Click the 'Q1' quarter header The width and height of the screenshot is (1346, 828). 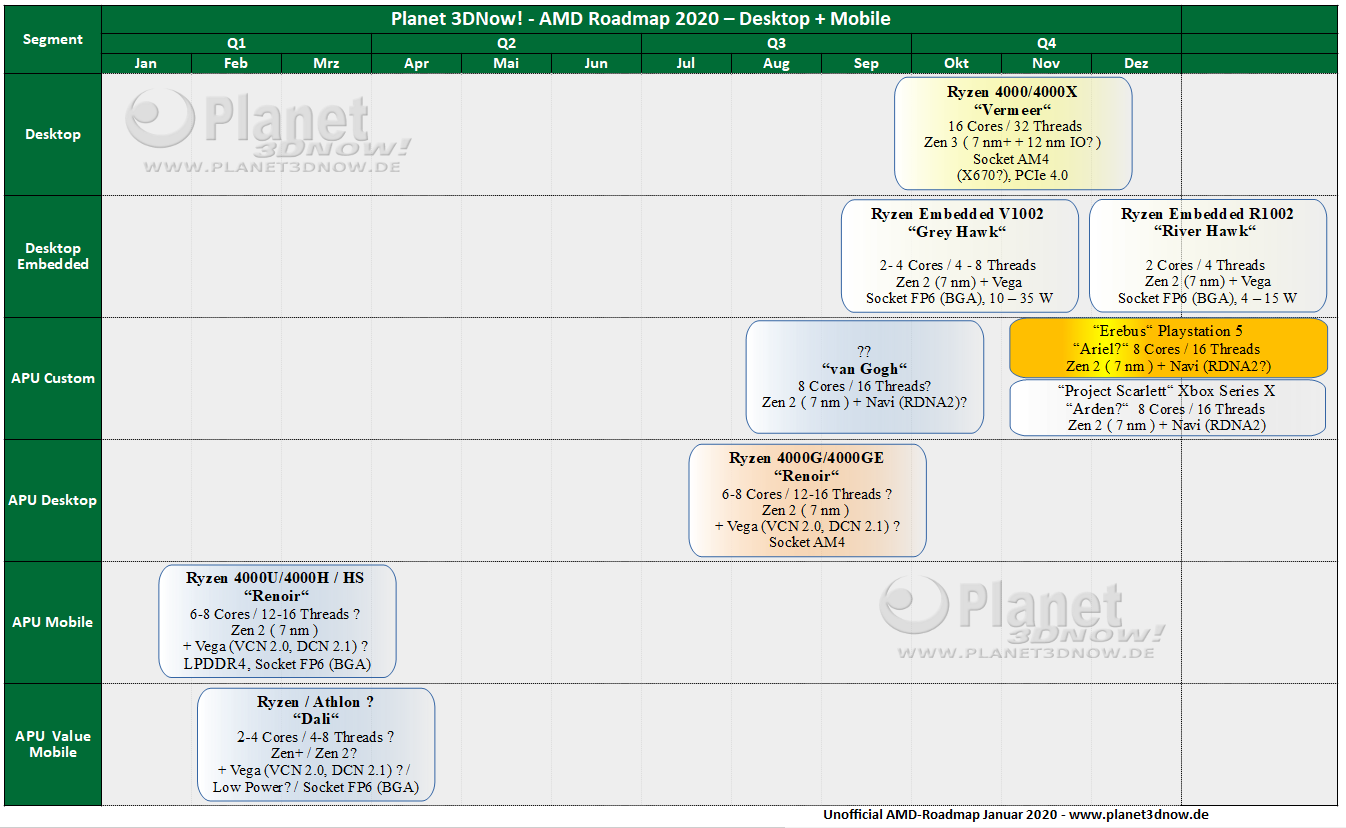point(236,43)
